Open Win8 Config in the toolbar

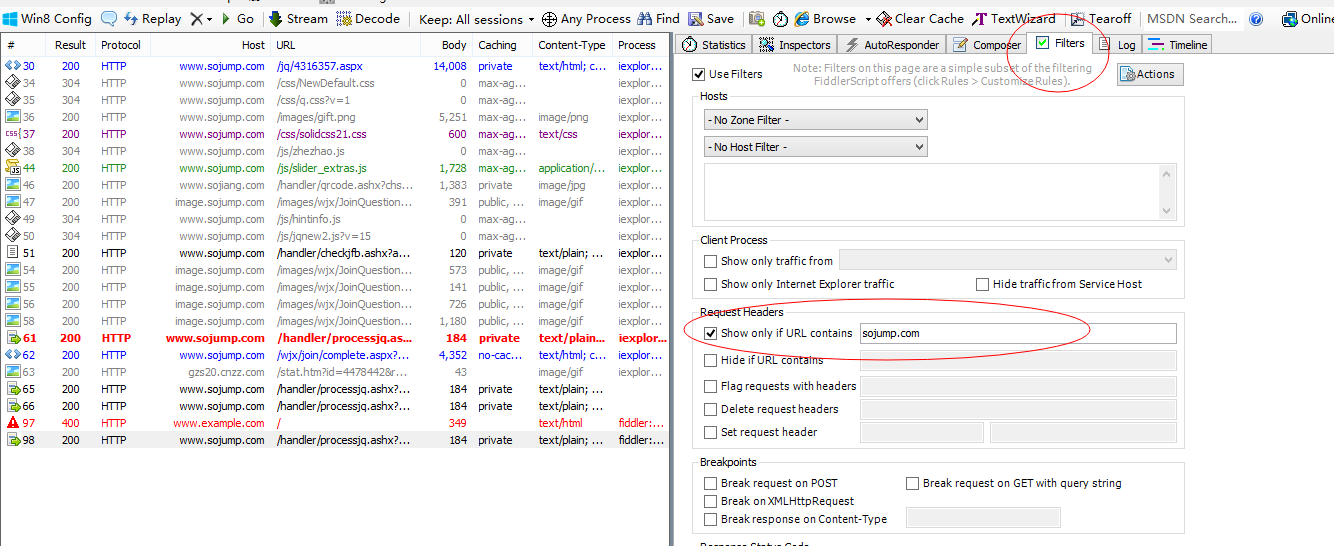[x=48, y=18]
